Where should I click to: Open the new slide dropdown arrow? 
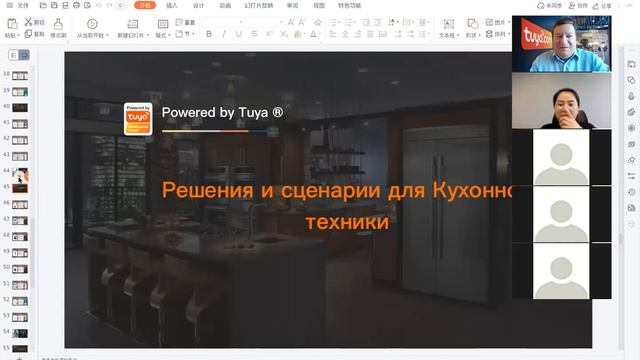[x=148, y=36]
